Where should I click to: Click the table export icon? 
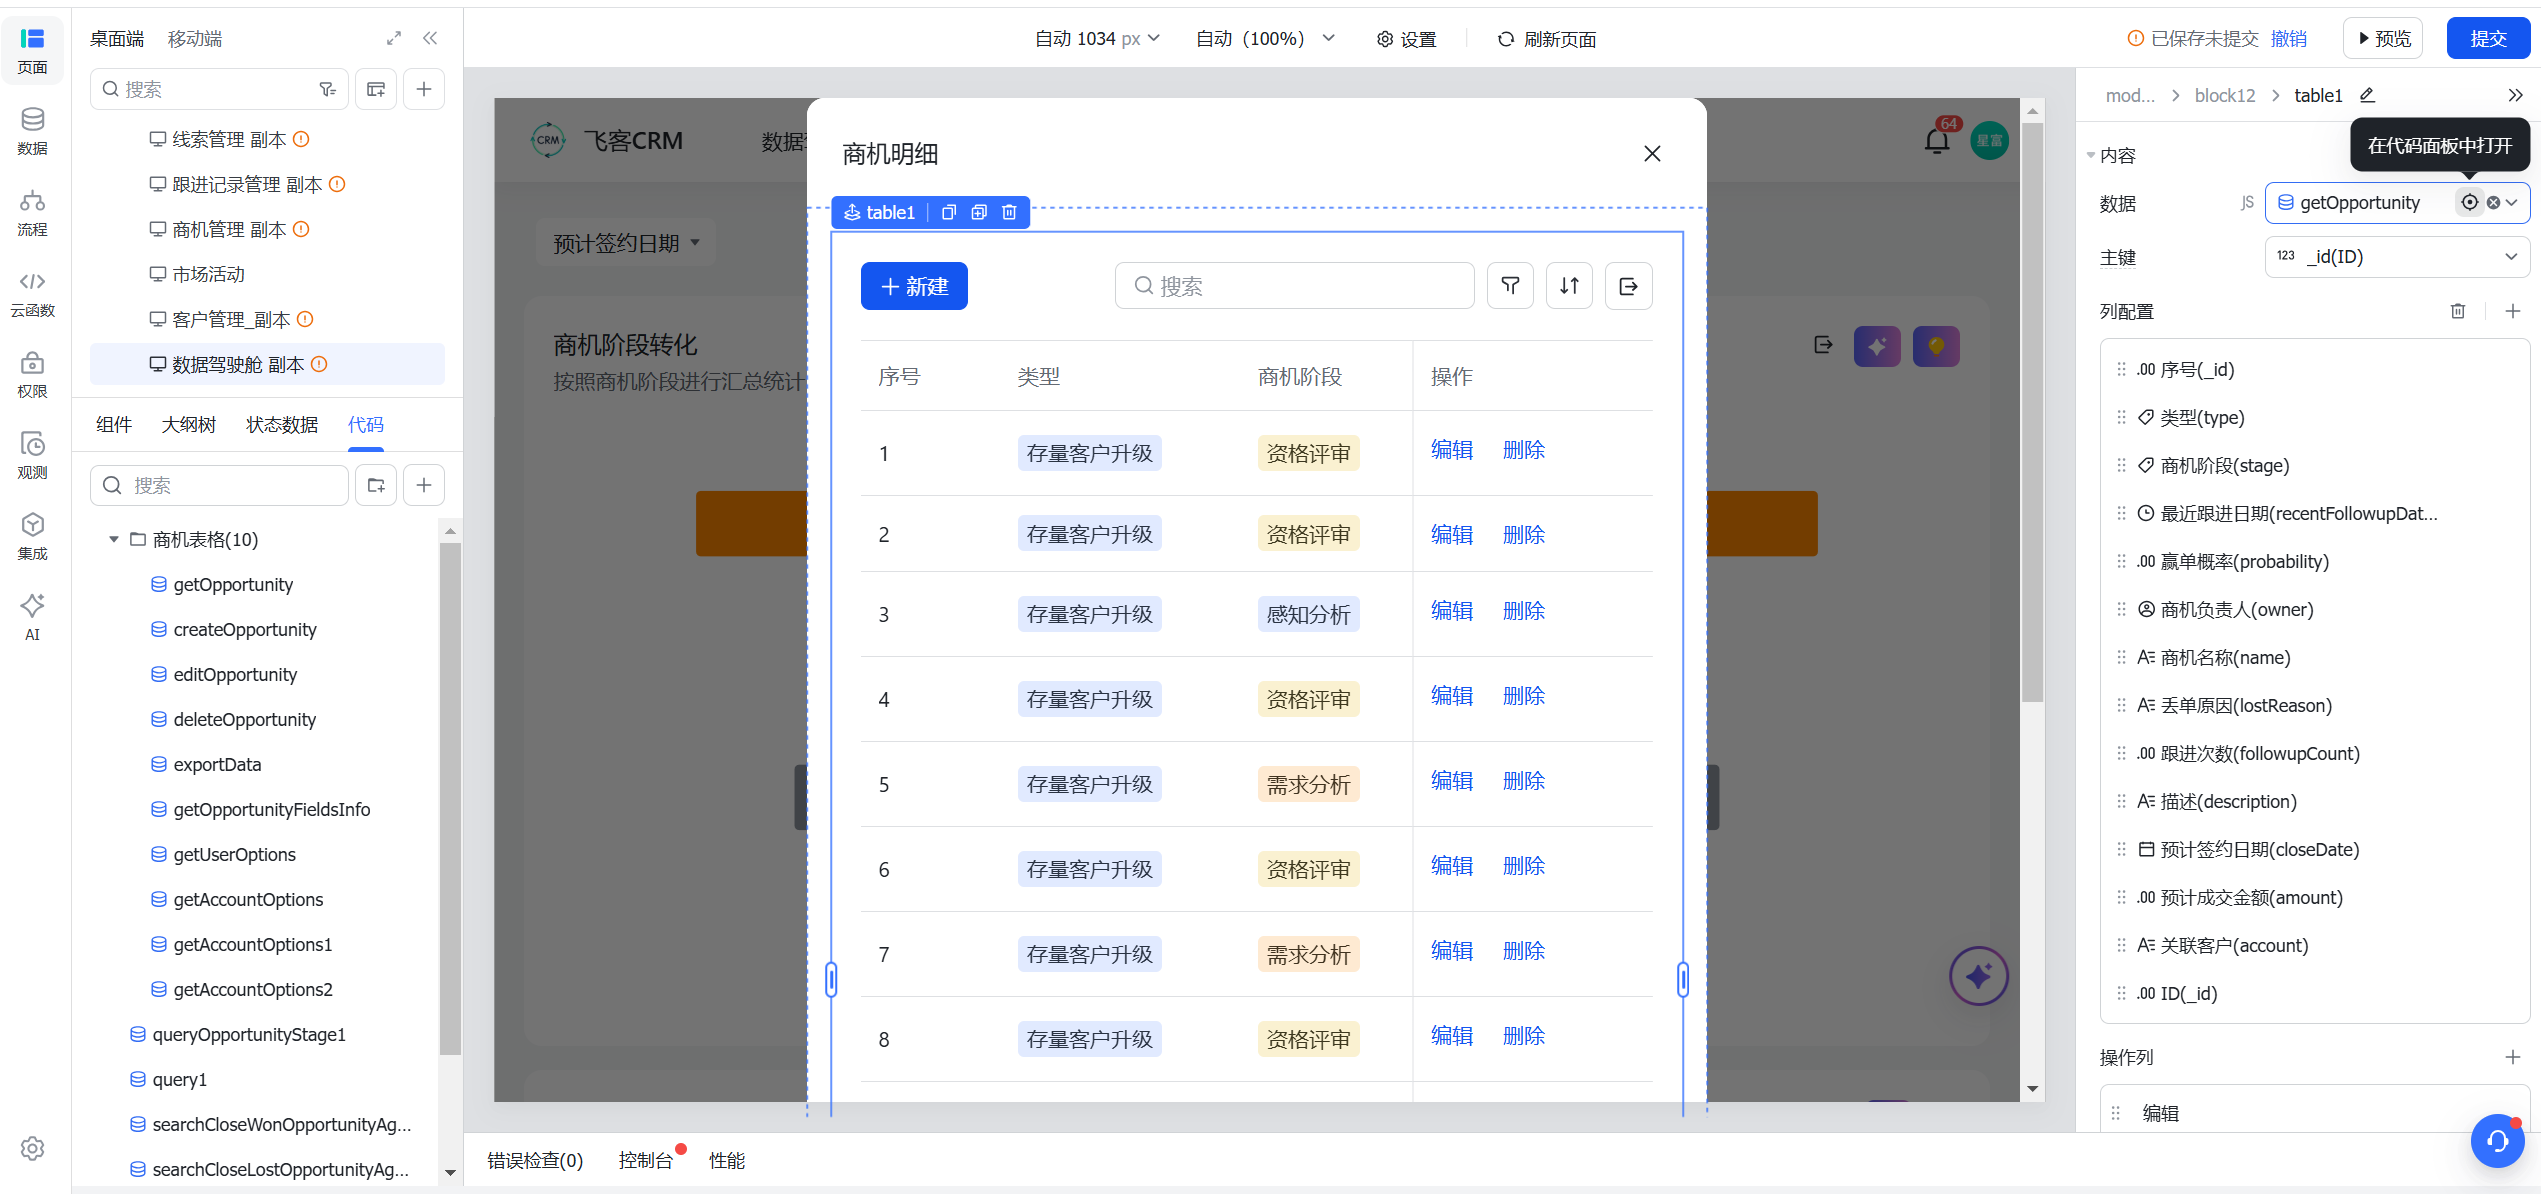(1628, 286)
